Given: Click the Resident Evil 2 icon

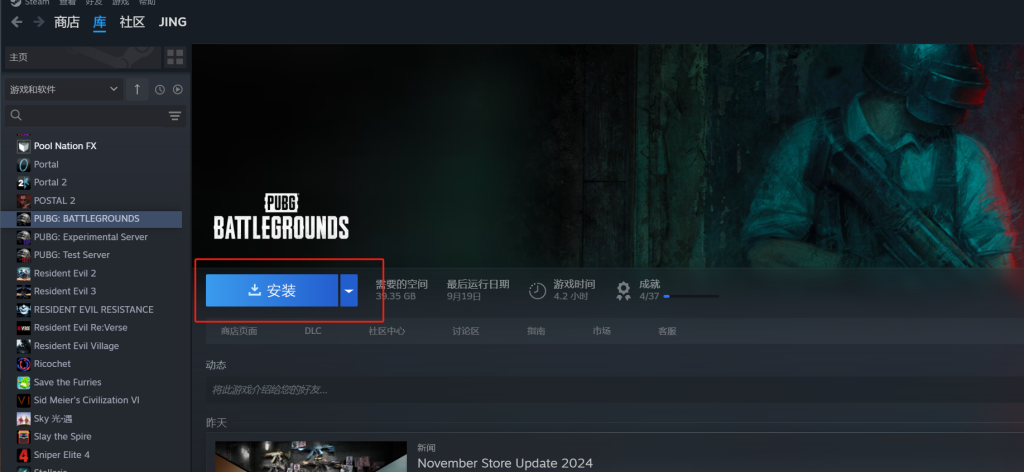Looking at the screenshot, I should click(24, 273).
